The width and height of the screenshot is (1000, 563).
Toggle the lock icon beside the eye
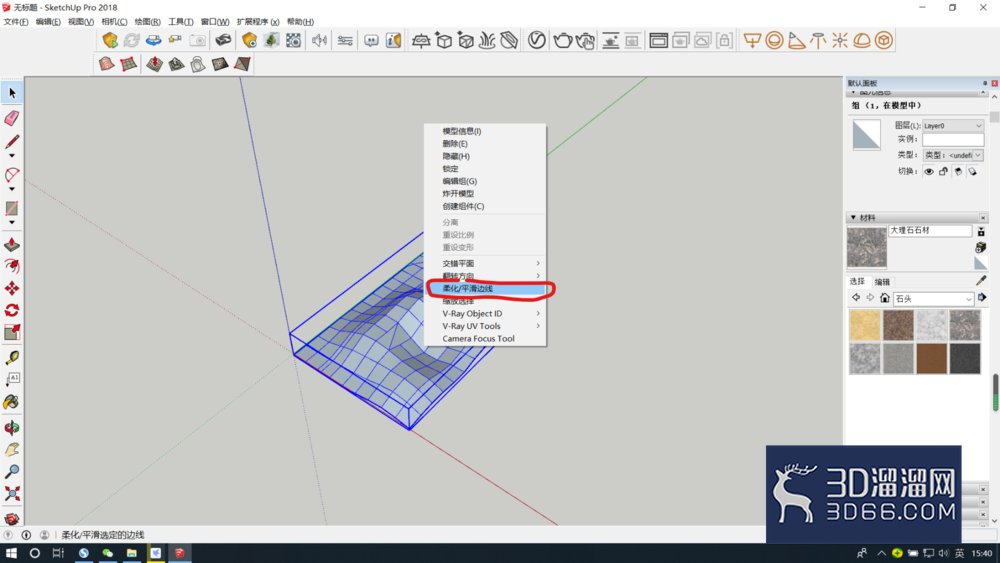[944, 172]
